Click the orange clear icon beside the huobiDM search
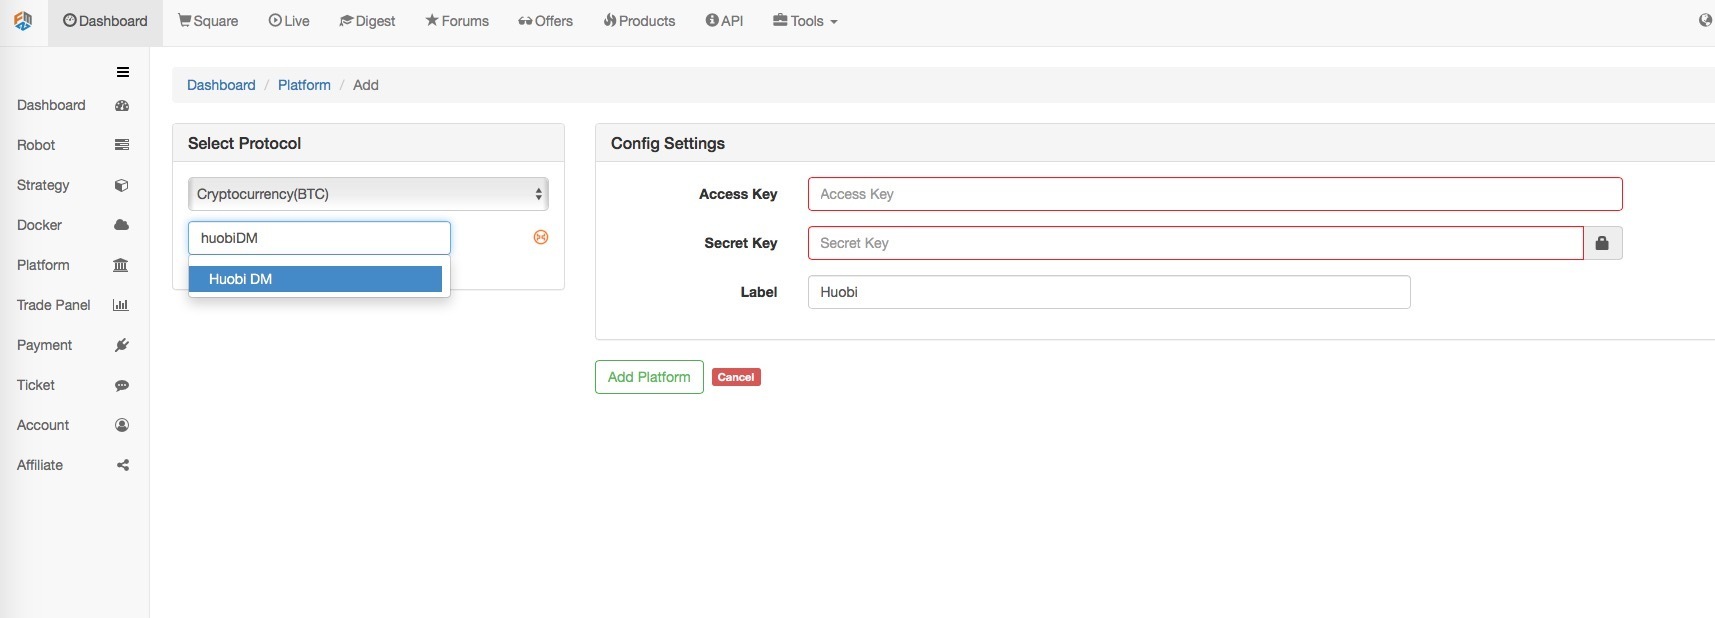1715x618 pixels. [x=541, y=237]
